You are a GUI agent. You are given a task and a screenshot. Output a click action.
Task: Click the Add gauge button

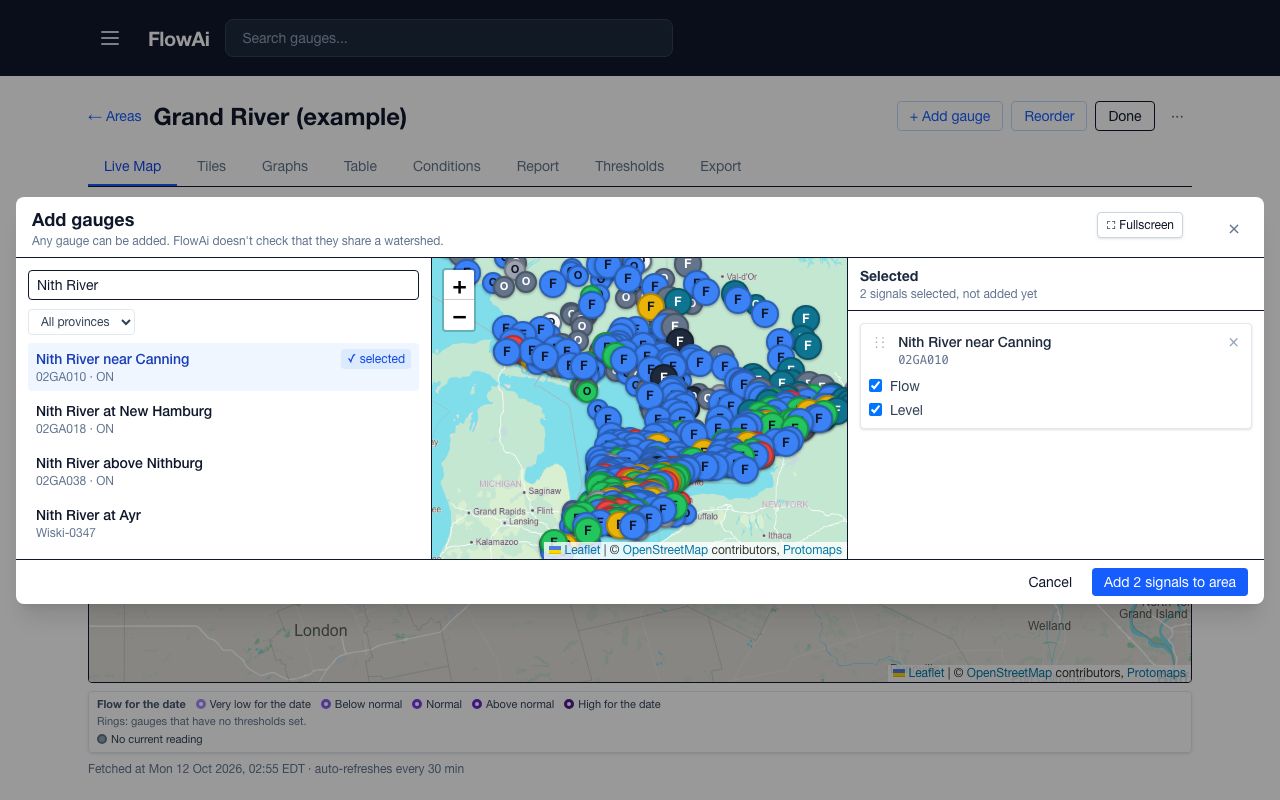(950, 116)
